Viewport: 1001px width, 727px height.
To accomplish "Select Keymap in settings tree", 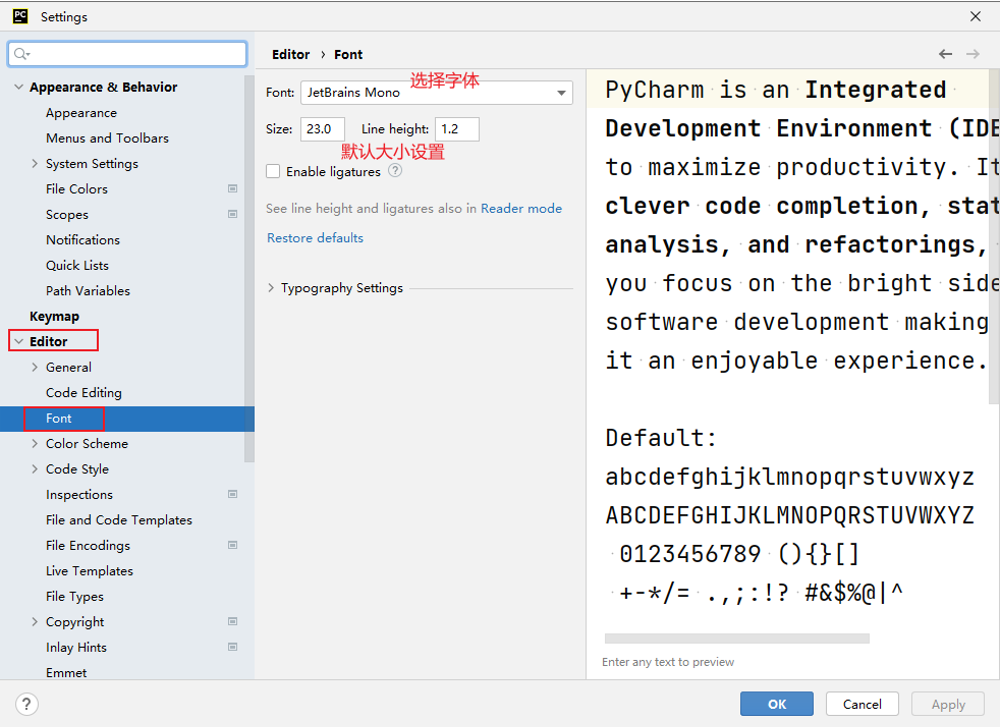I will (54, 316).
